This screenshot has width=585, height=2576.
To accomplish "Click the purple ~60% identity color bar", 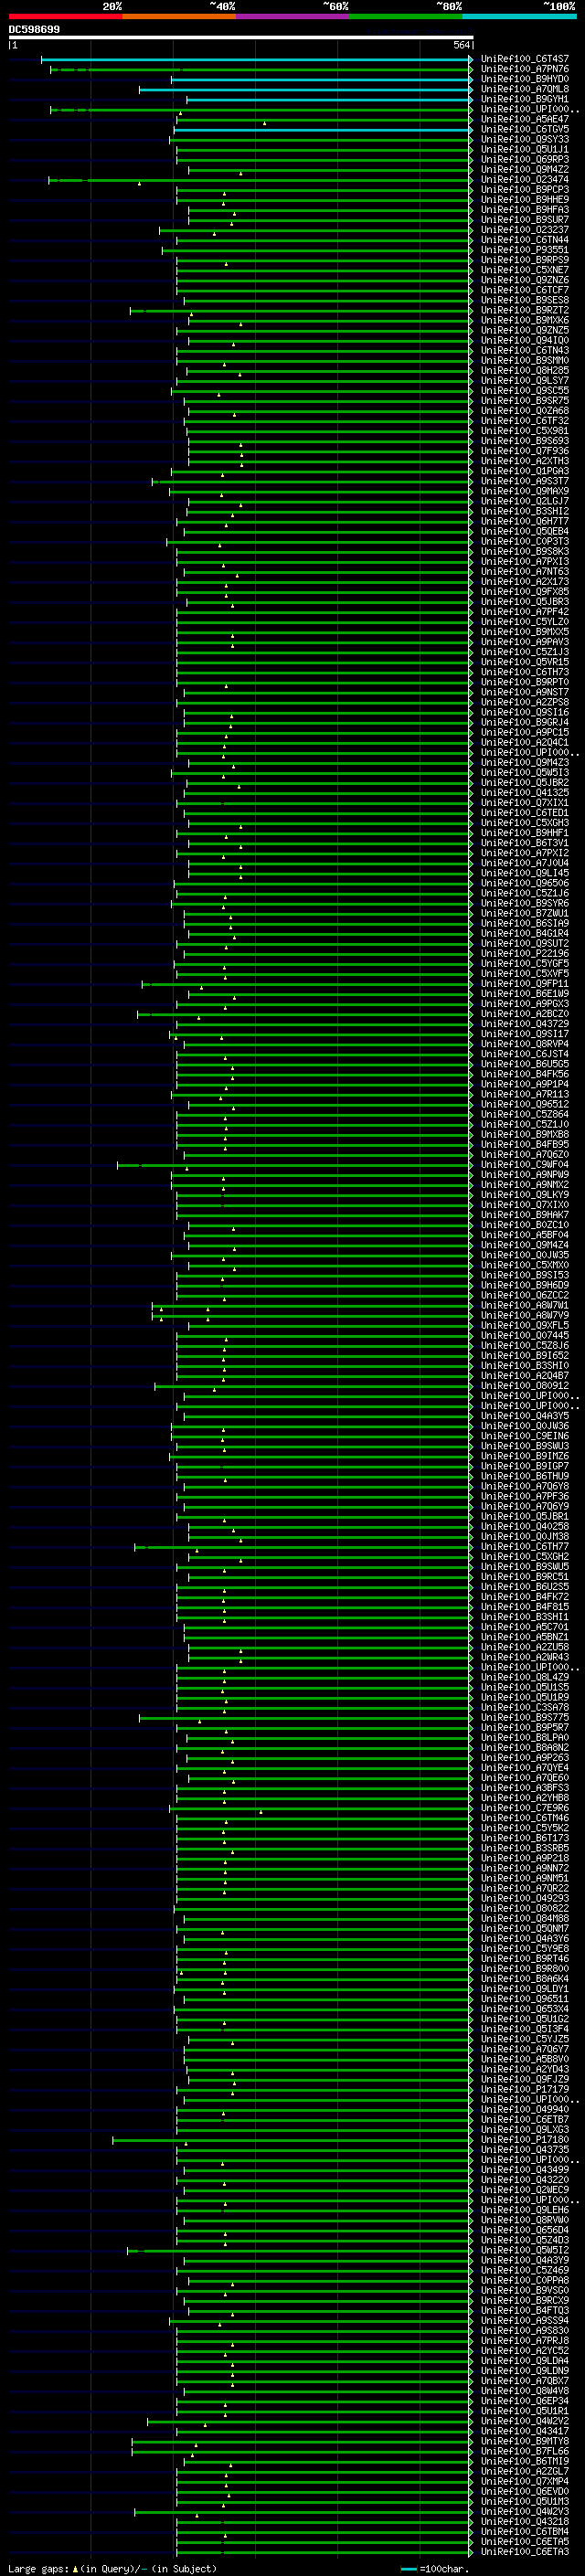I will click(293, 16).
